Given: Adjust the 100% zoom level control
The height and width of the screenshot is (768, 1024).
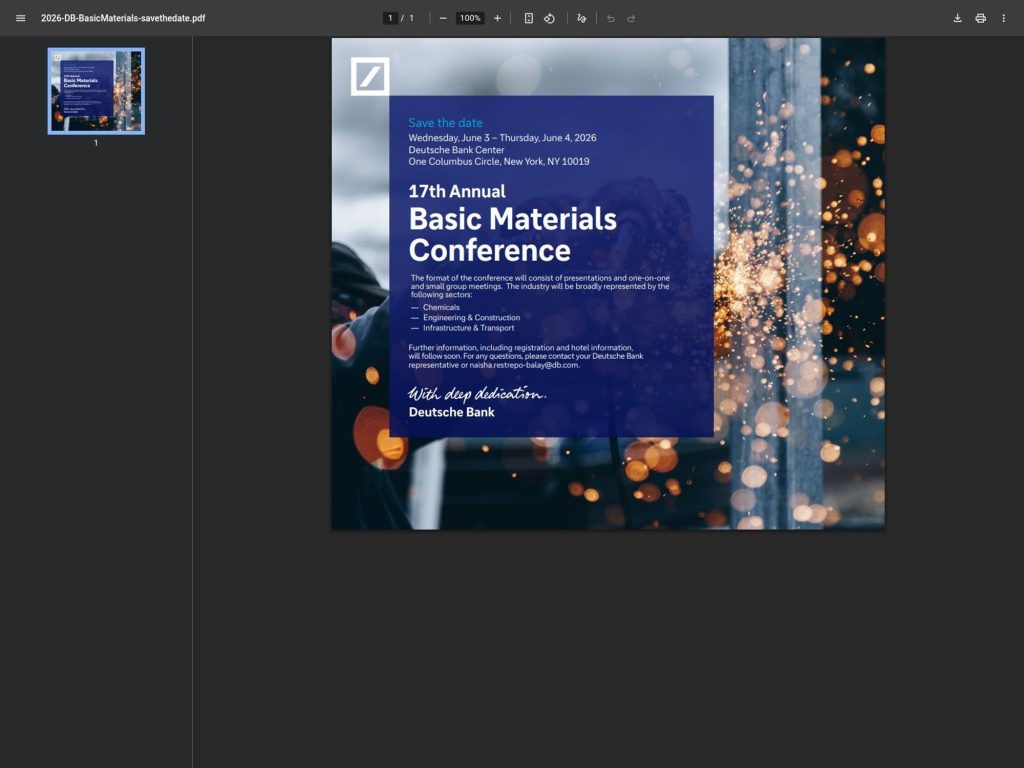Looking at the screenshot, I should click(x=469, y=17).
